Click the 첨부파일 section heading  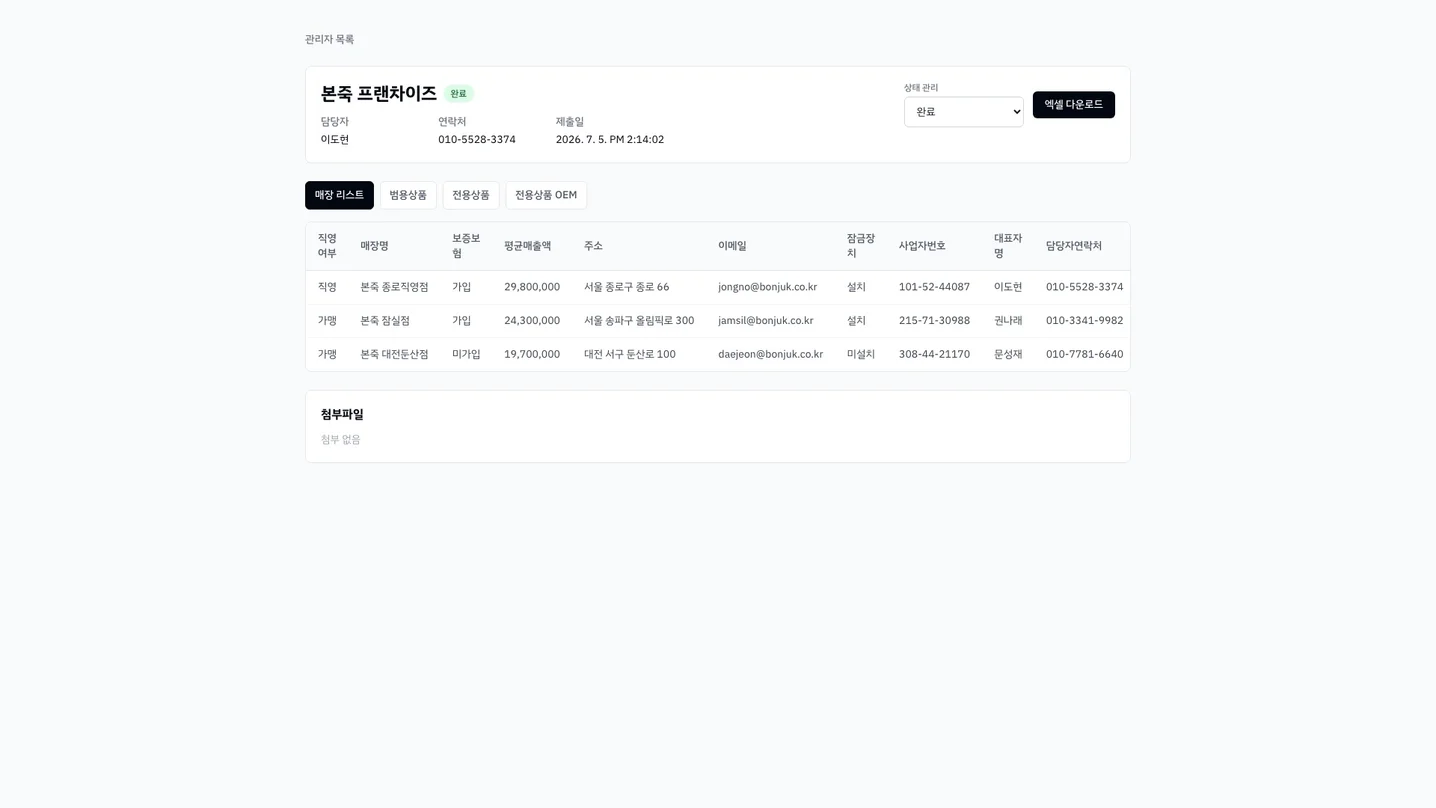pyautogui.click(x=342, y=415)
